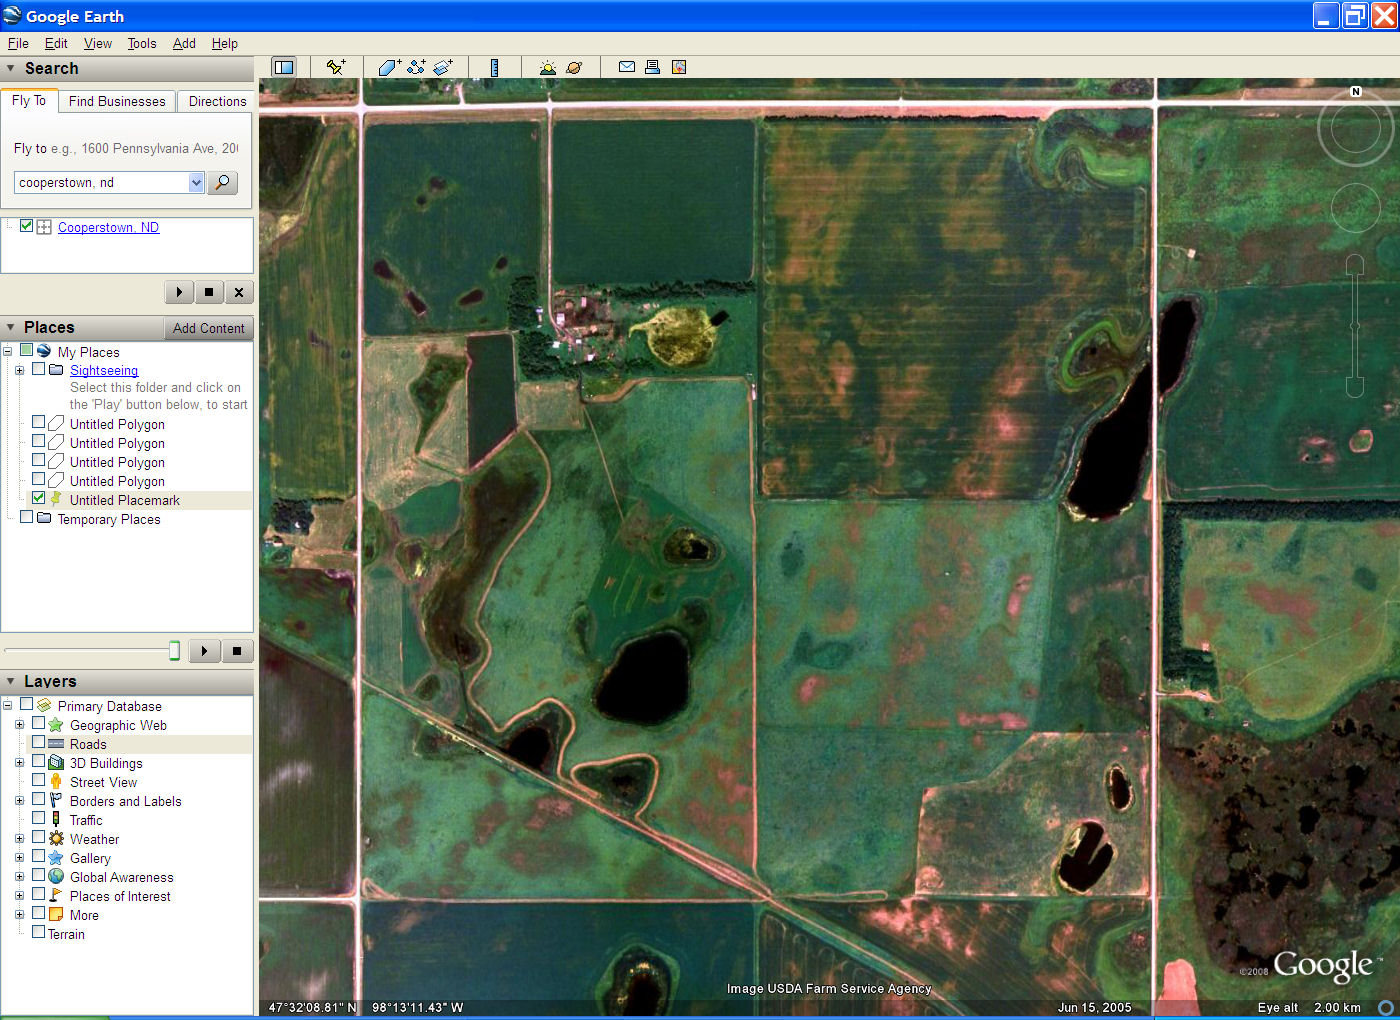
Task: Open the Add menu
Action: 184,43
